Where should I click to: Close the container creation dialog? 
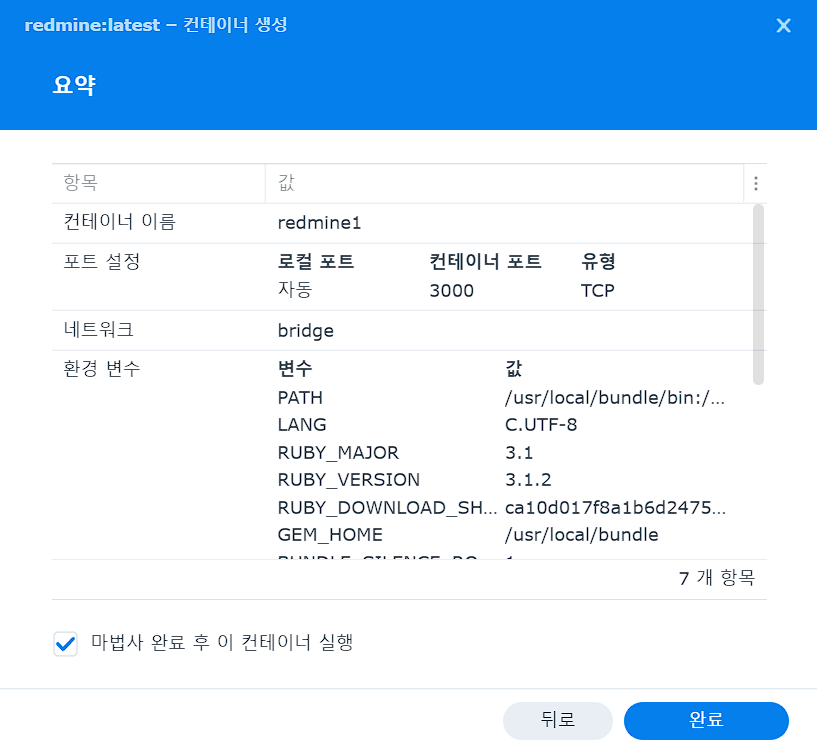coord(783,26)
